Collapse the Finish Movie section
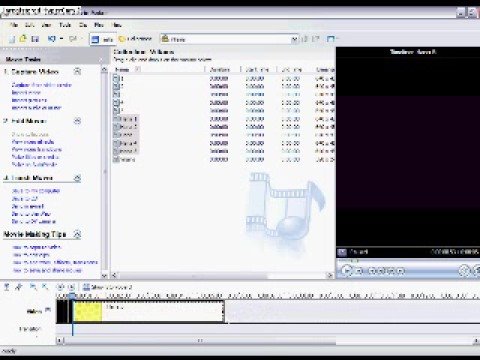Viewport: 480px width, 360px height. (77, 178)
